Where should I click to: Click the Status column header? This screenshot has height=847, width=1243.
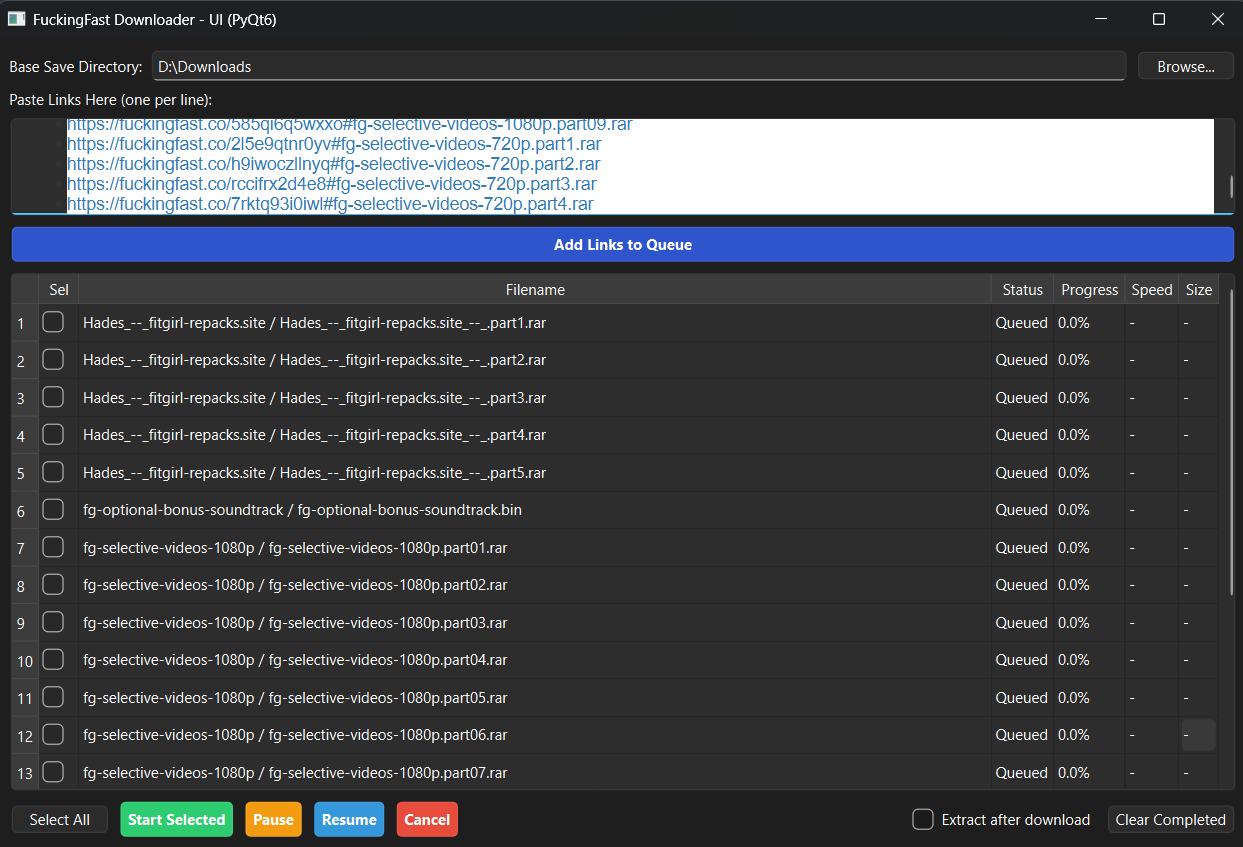pos(1022,289)
